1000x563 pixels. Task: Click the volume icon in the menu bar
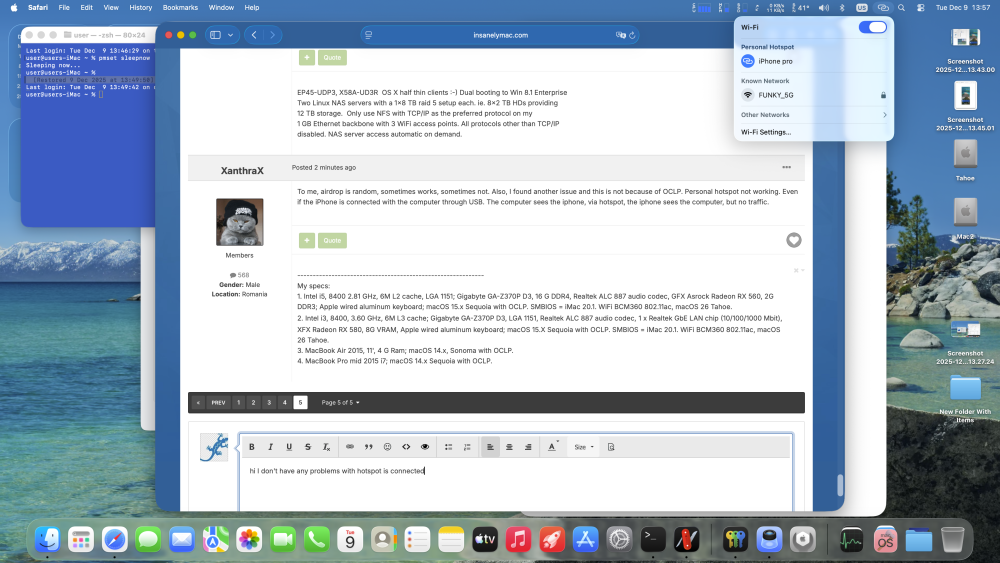823,8
